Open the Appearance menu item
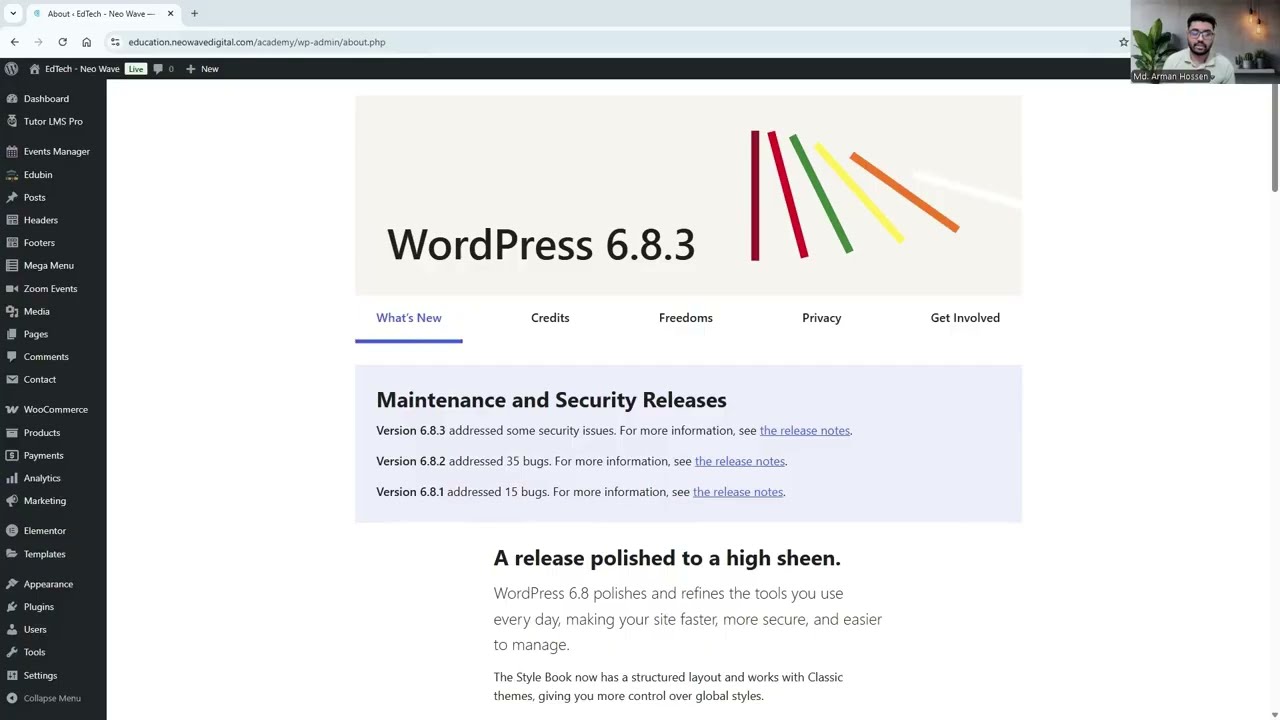1280x720 pixels. coord(53,584)
